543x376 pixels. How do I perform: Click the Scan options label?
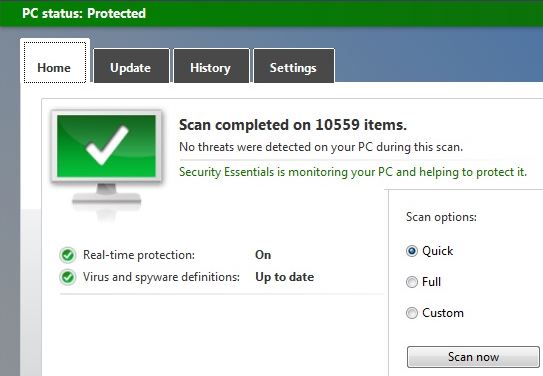[x=441, y=217]
